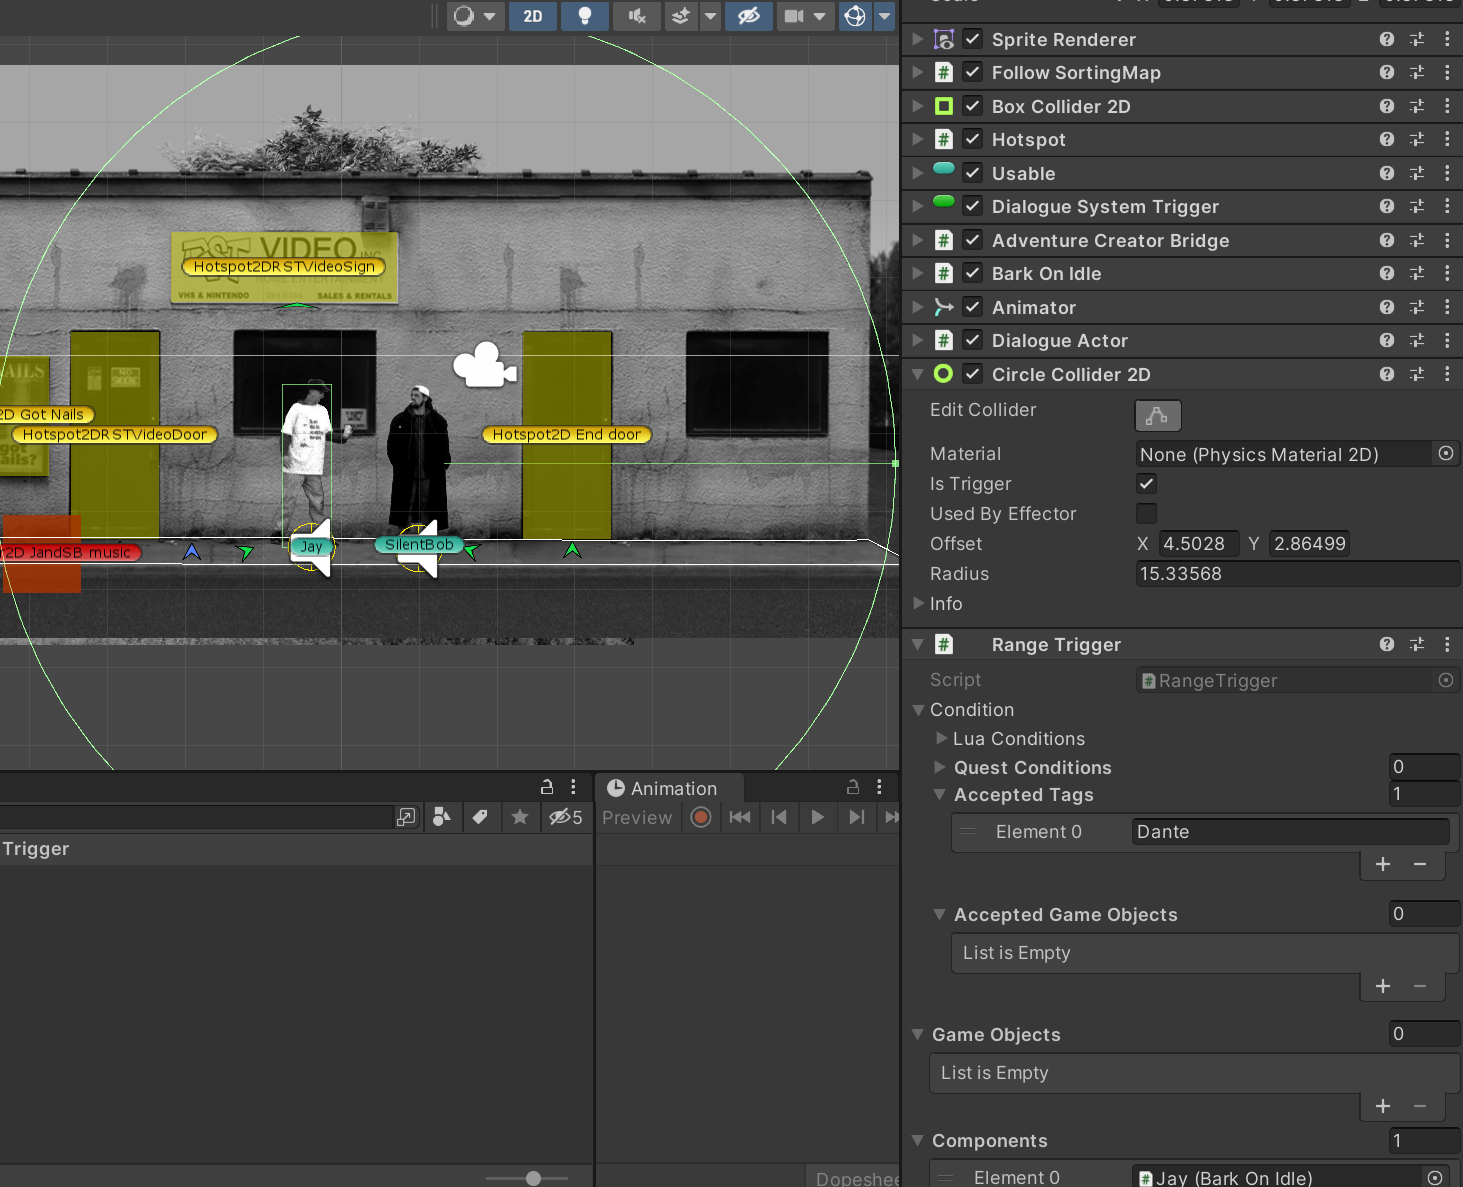Lock the Animation panel
The image size is (1463, 1187).
point(853,787)
